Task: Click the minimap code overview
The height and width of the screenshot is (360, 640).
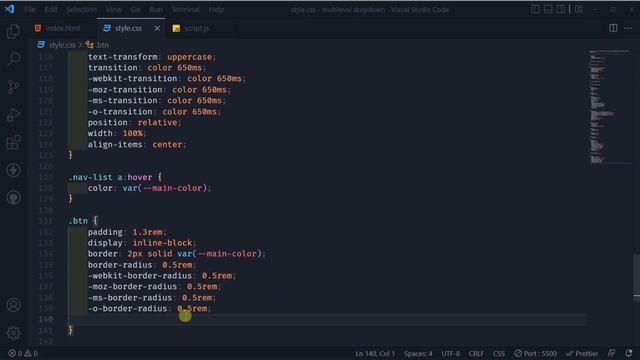Action: tap(609, 107)
